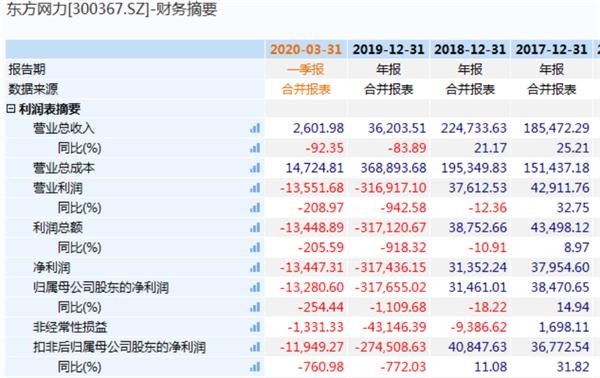The image size is (600, 378).
Task: Select the 2019-12-31 column header
Action: click(x=388, y=49)
